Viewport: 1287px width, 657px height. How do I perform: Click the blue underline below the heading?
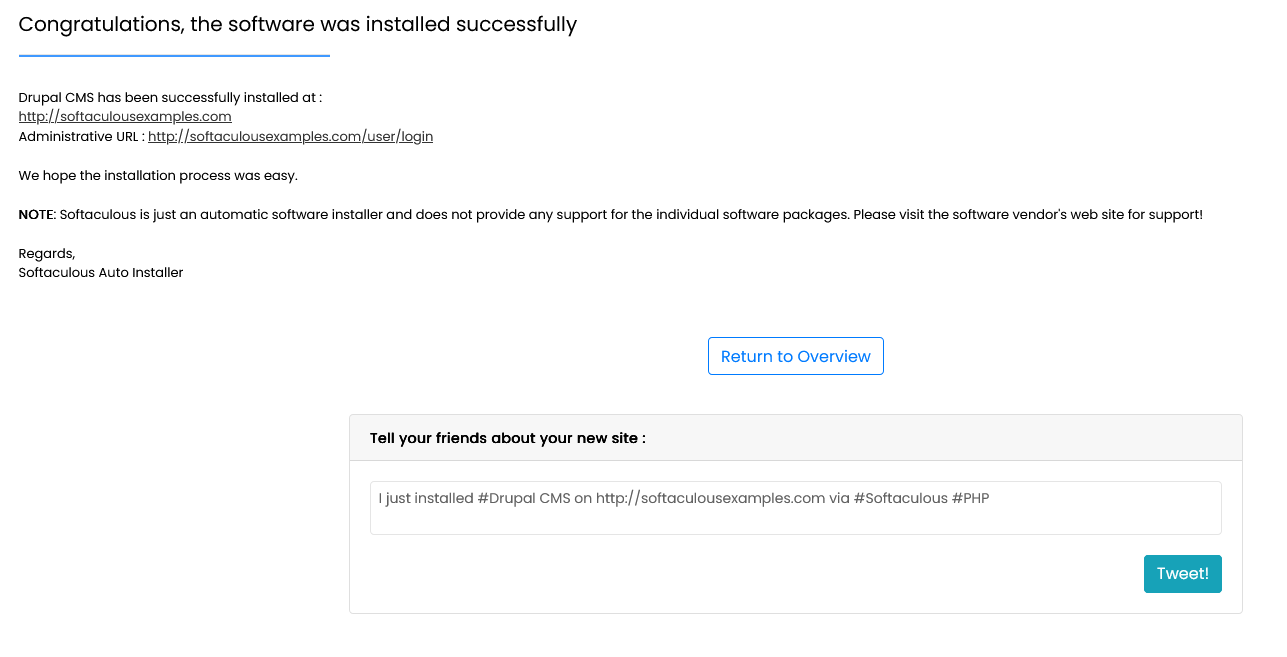[174, 53]
